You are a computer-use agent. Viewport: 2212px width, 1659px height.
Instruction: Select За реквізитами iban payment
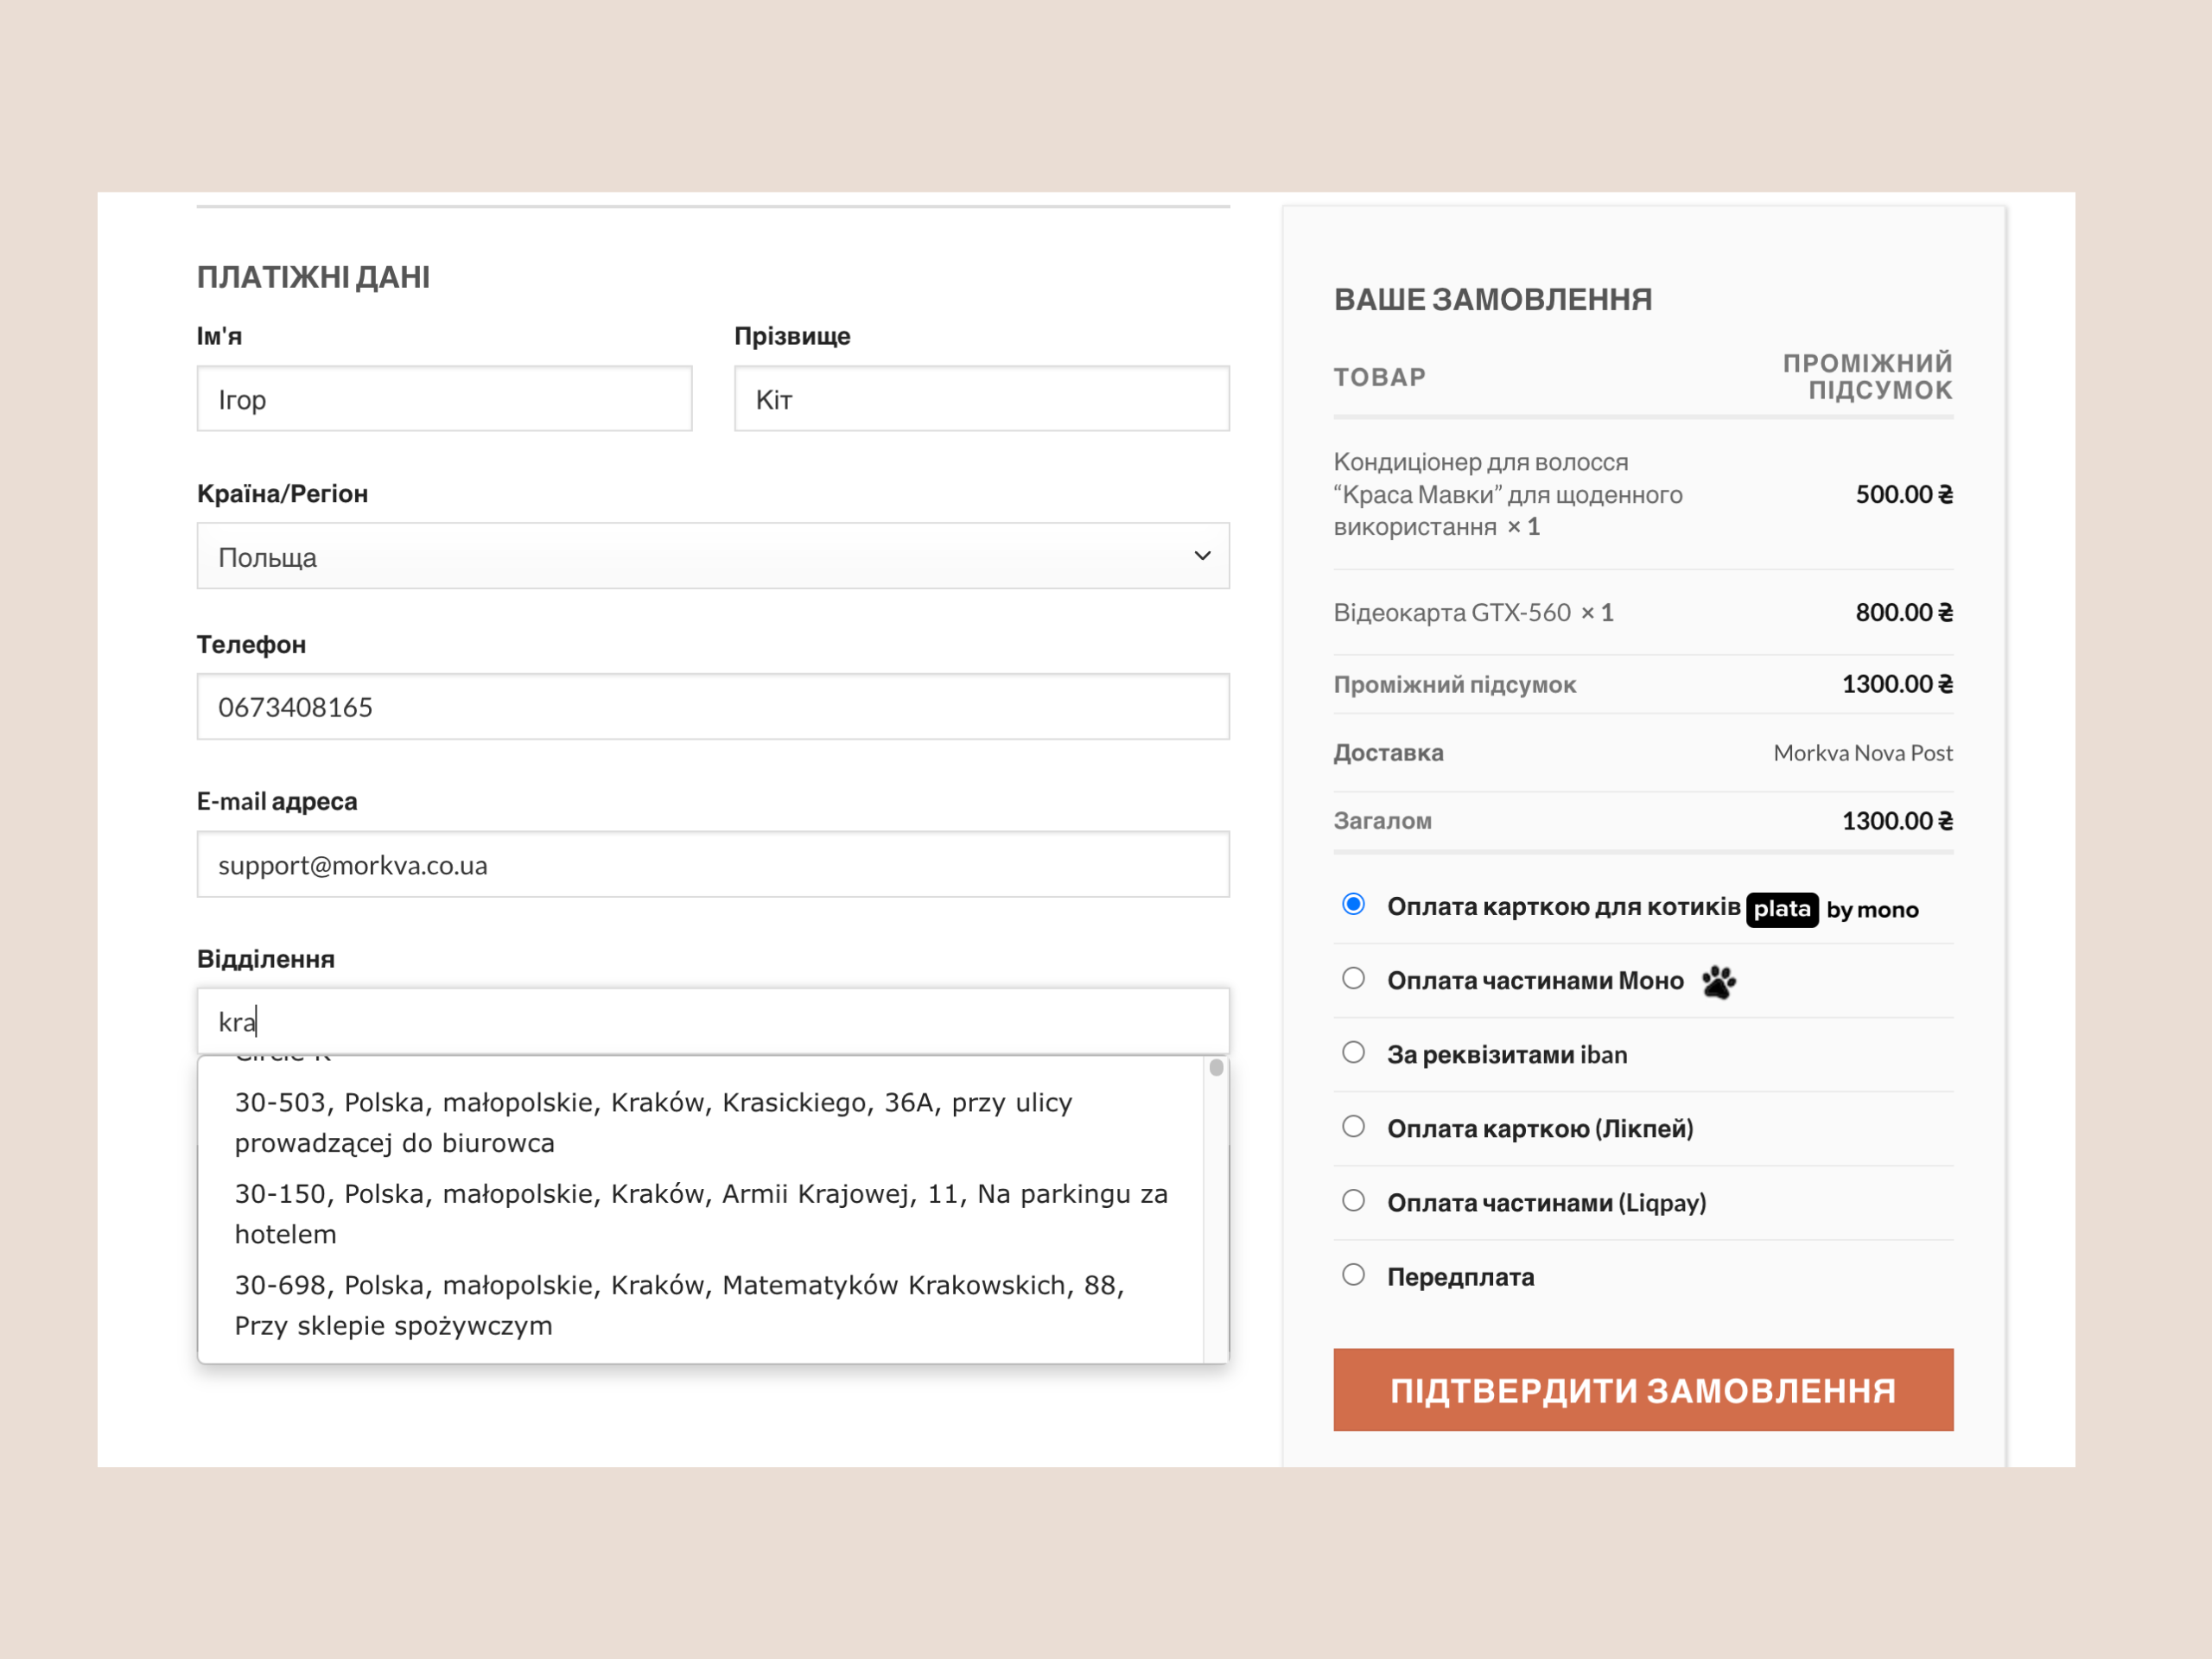click(x=1353, y=1053)
